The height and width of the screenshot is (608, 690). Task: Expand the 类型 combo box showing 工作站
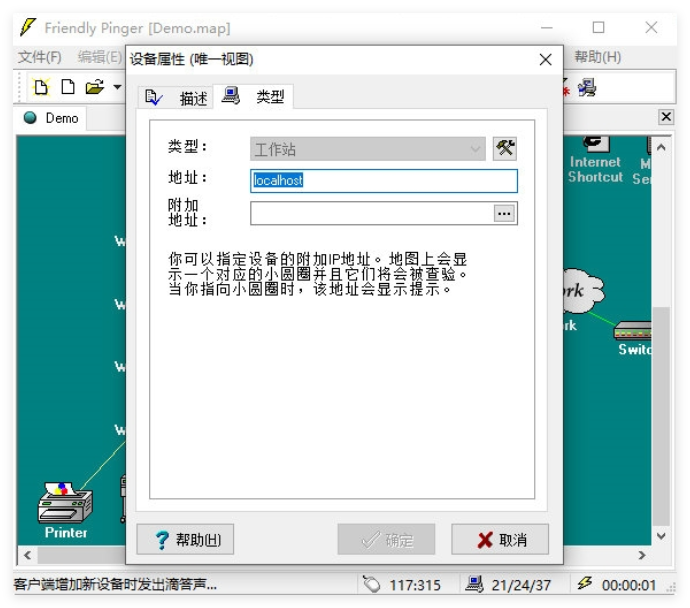tap(368, 149)
